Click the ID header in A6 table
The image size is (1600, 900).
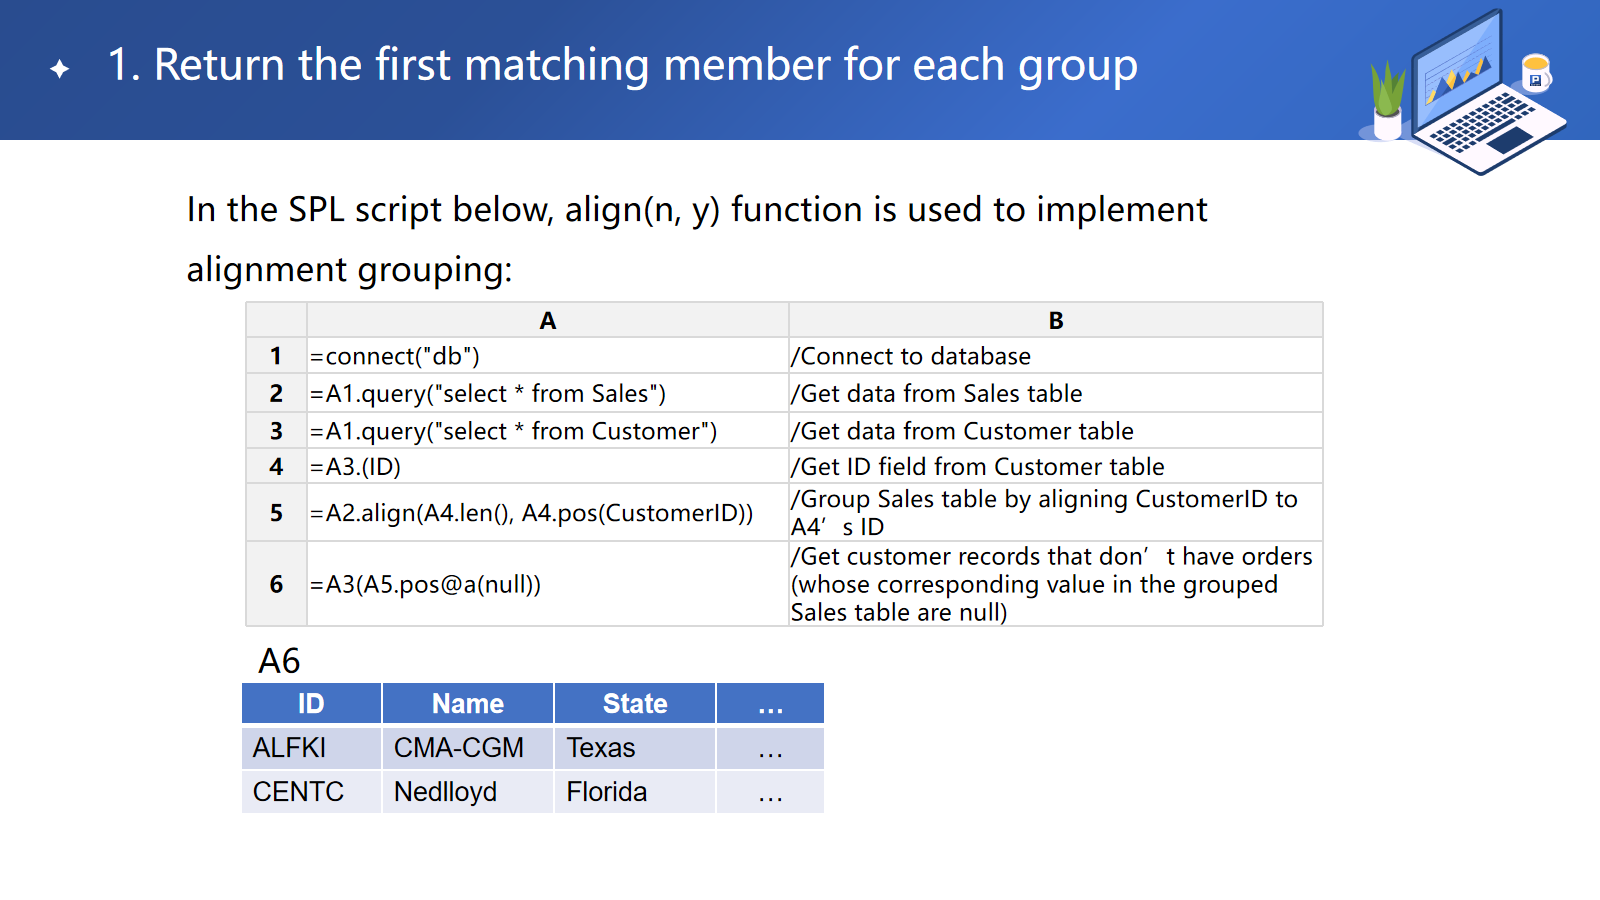311,704
